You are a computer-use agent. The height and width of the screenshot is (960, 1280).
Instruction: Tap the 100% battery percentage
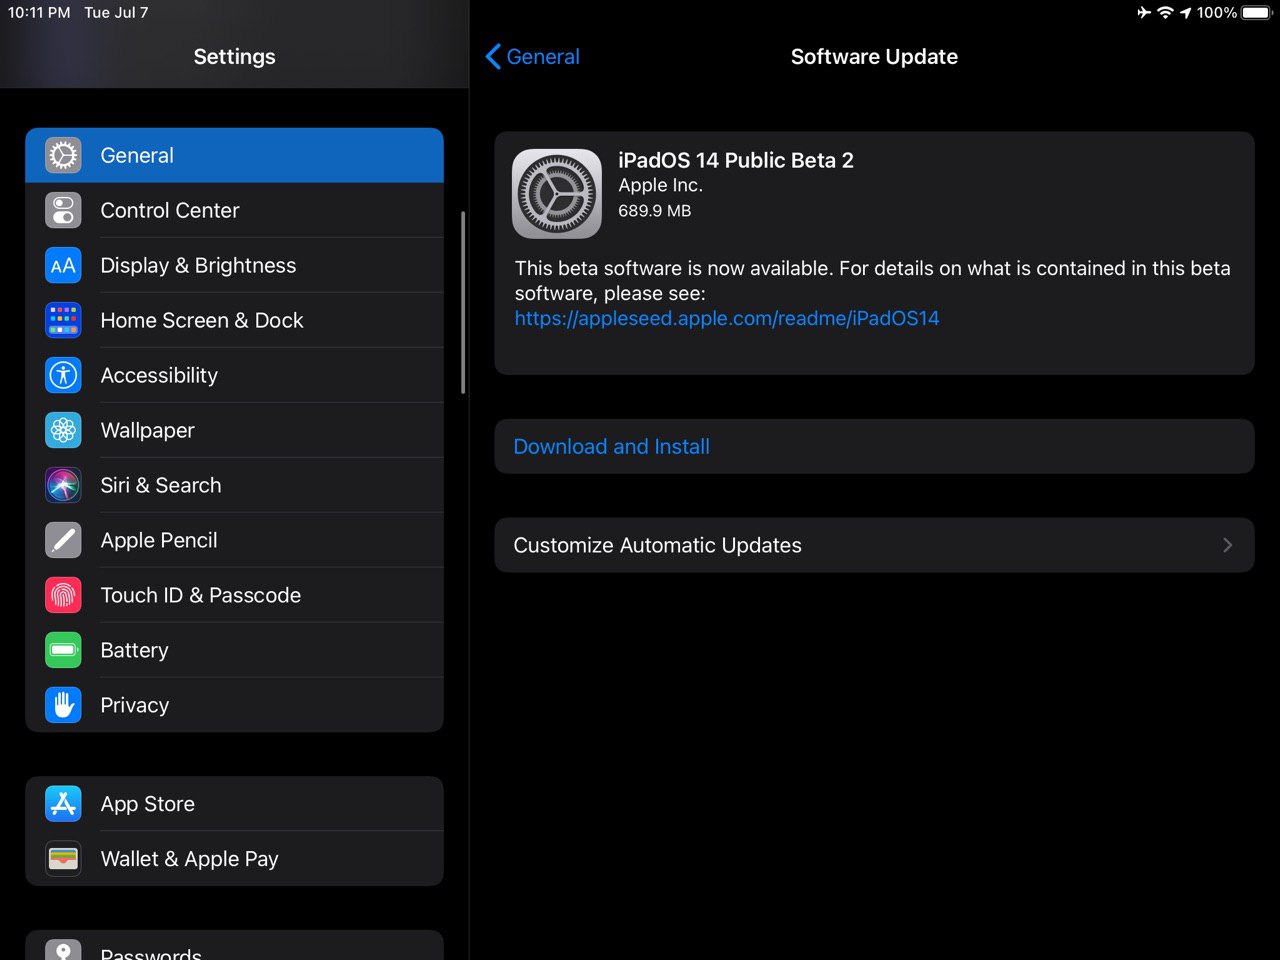pyautogui.click(x=1217, y=12)
